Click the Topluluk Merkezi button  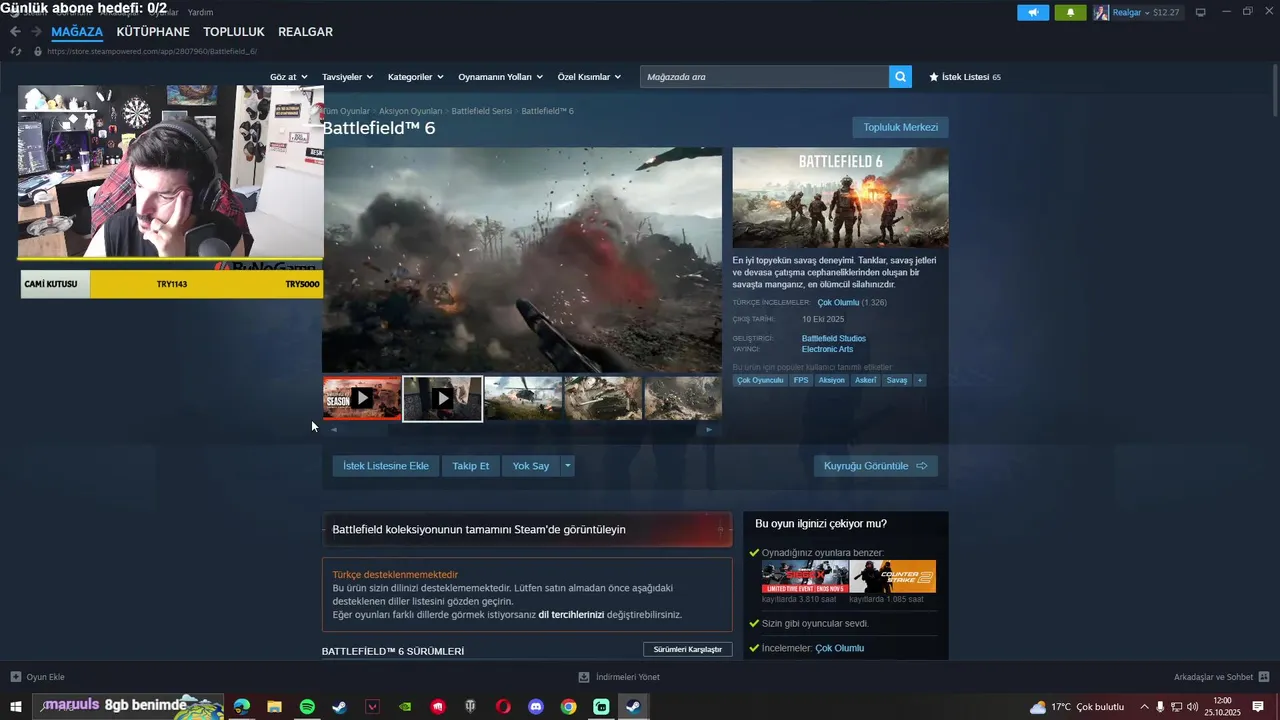coord(900,127)
